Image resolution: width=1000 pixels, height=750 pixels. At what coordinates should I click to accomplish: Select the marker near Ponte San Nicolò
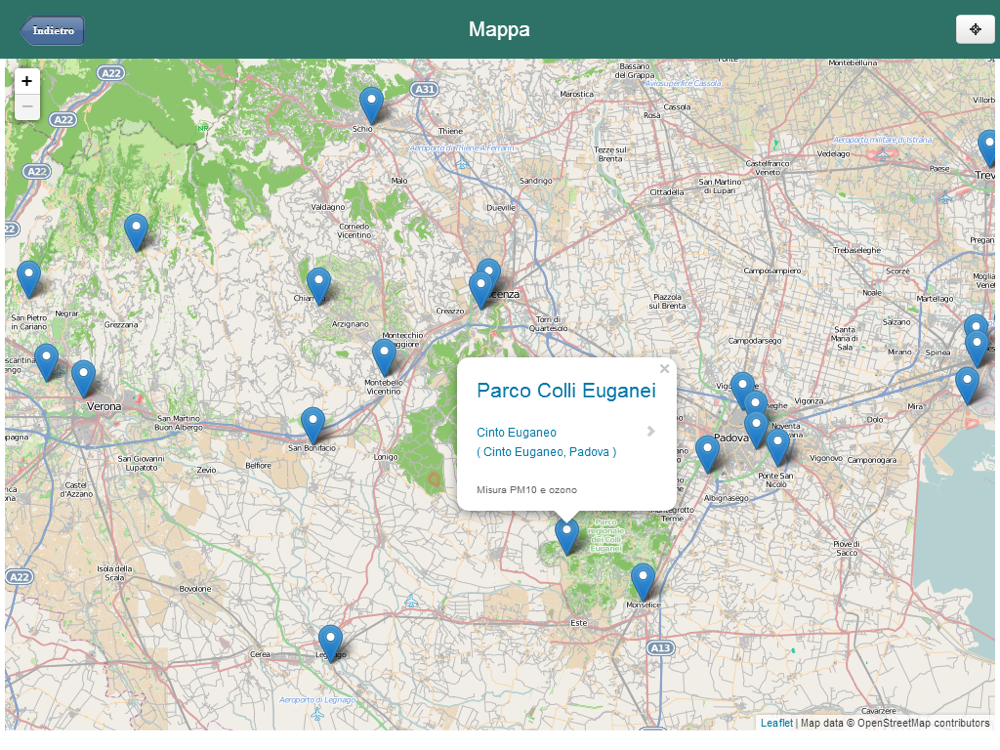[x=777, y=448]
